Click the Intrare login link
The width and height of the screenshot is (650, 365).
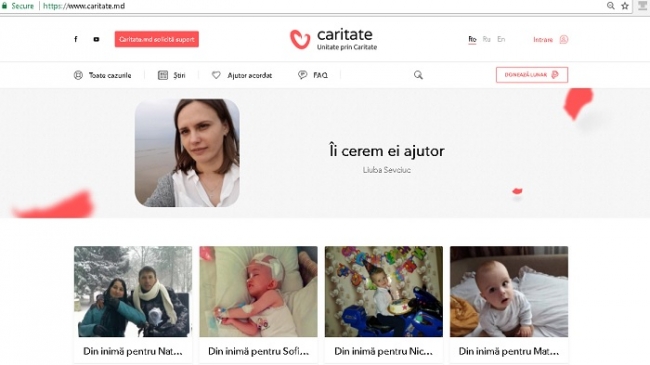tap(543, 40)
